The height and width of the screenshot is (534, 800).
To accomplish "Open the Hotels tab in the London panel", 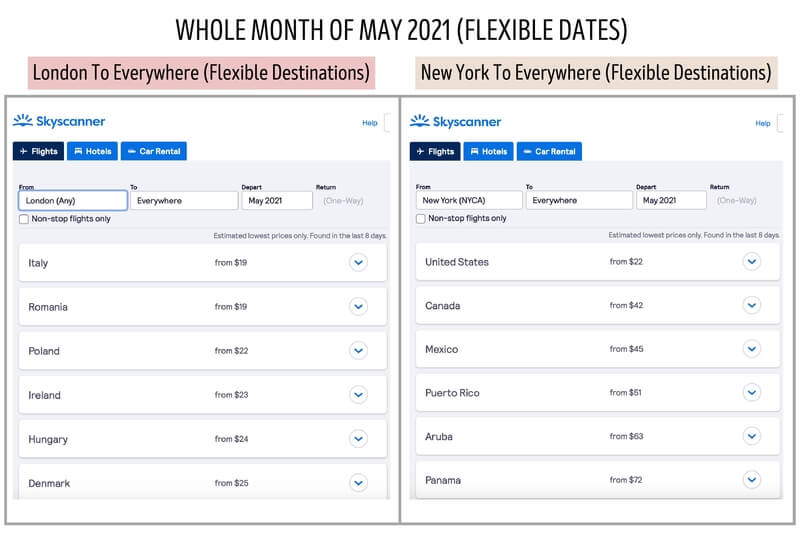I will click(x=92, y=152).
